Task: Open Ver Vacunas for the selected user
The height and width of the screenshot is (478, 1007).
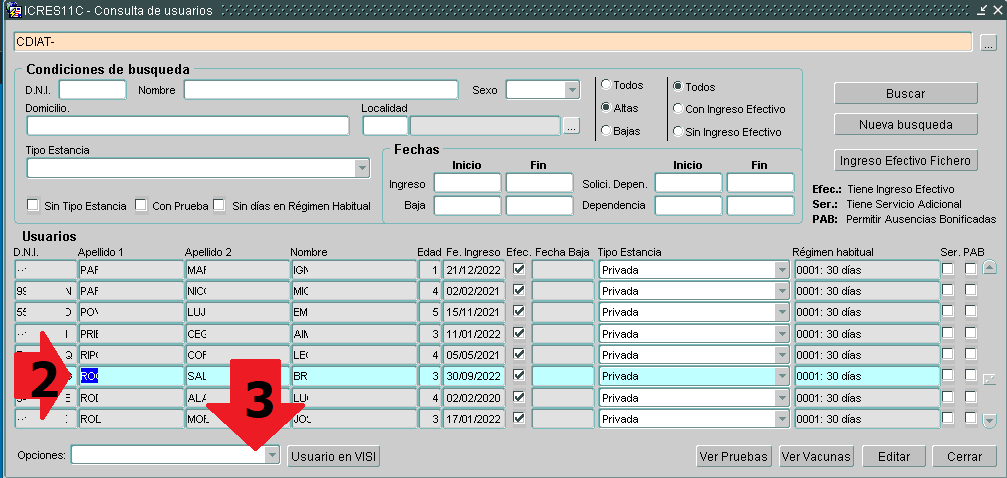Action: (816, 456)
